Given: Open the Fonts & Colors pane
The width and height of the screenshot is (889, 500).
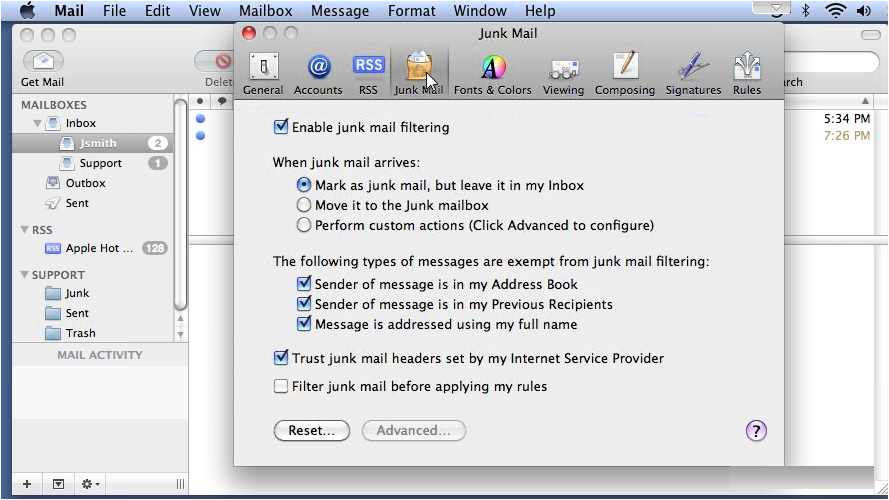Looking at the screenshot, I should point(493,74).
